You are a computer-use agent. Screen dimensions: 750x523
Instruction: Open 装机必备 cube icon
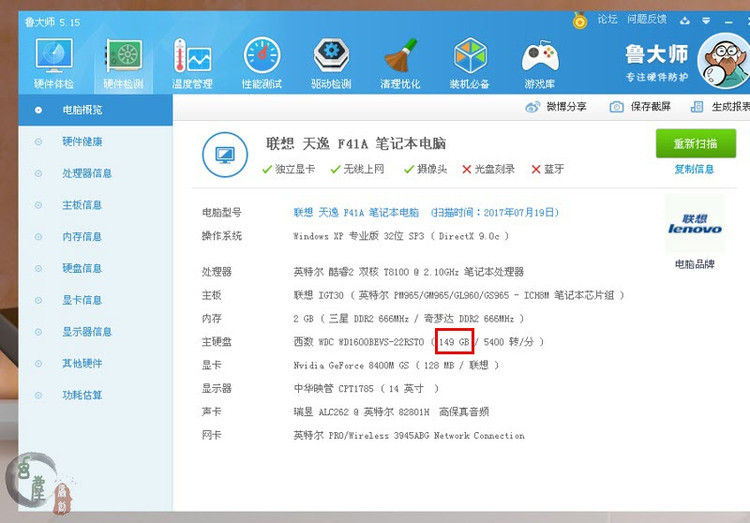[x=470, y=64]
